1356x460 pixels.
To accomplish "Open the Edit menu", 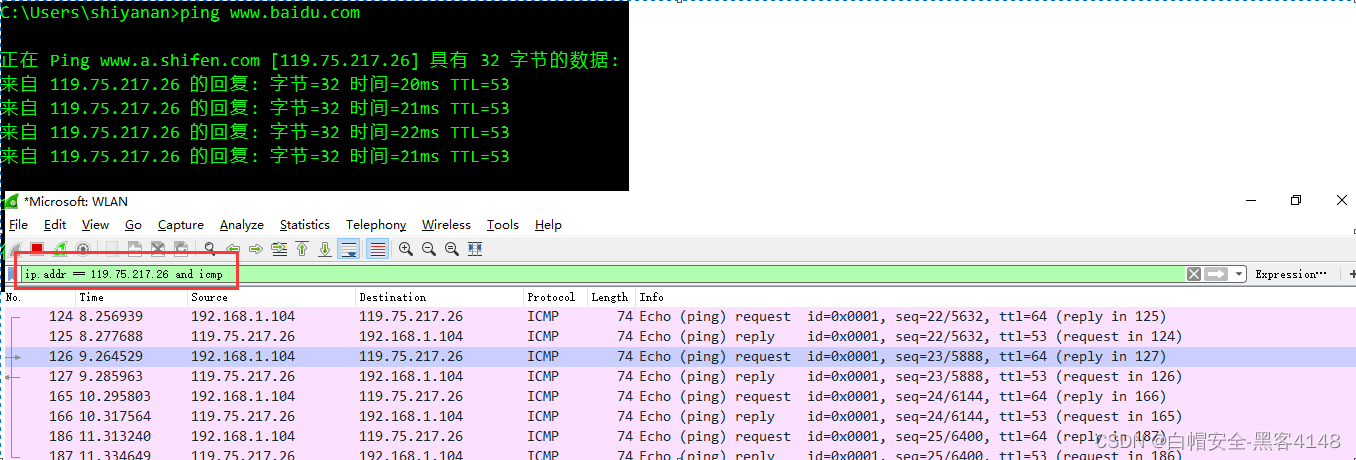I will 55,225.
